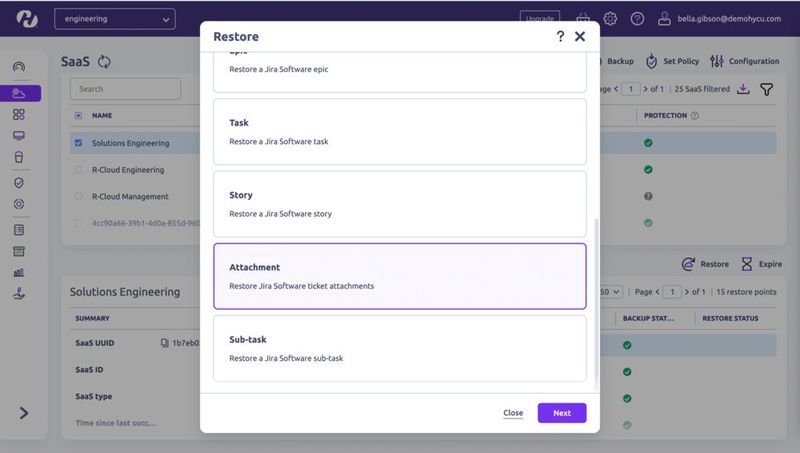Click the filter funnel icon

click(x=767, y=89)
